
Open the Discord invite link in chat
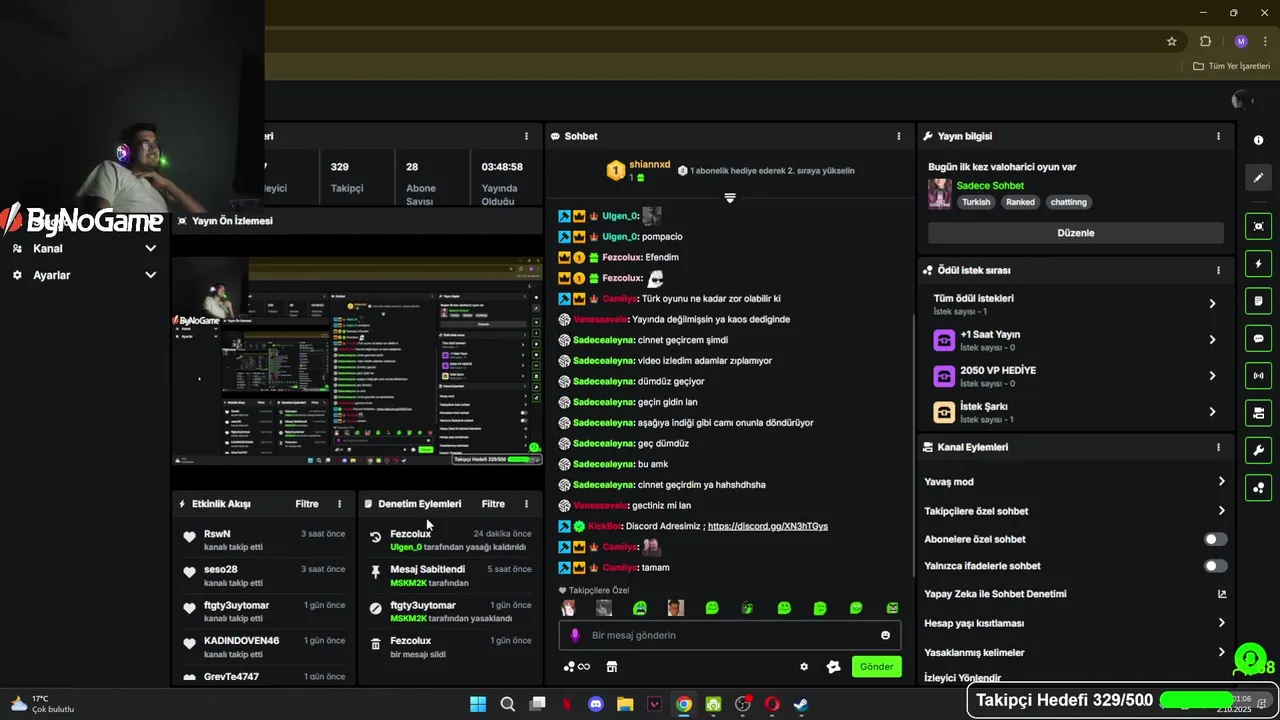tap(768, 526)
